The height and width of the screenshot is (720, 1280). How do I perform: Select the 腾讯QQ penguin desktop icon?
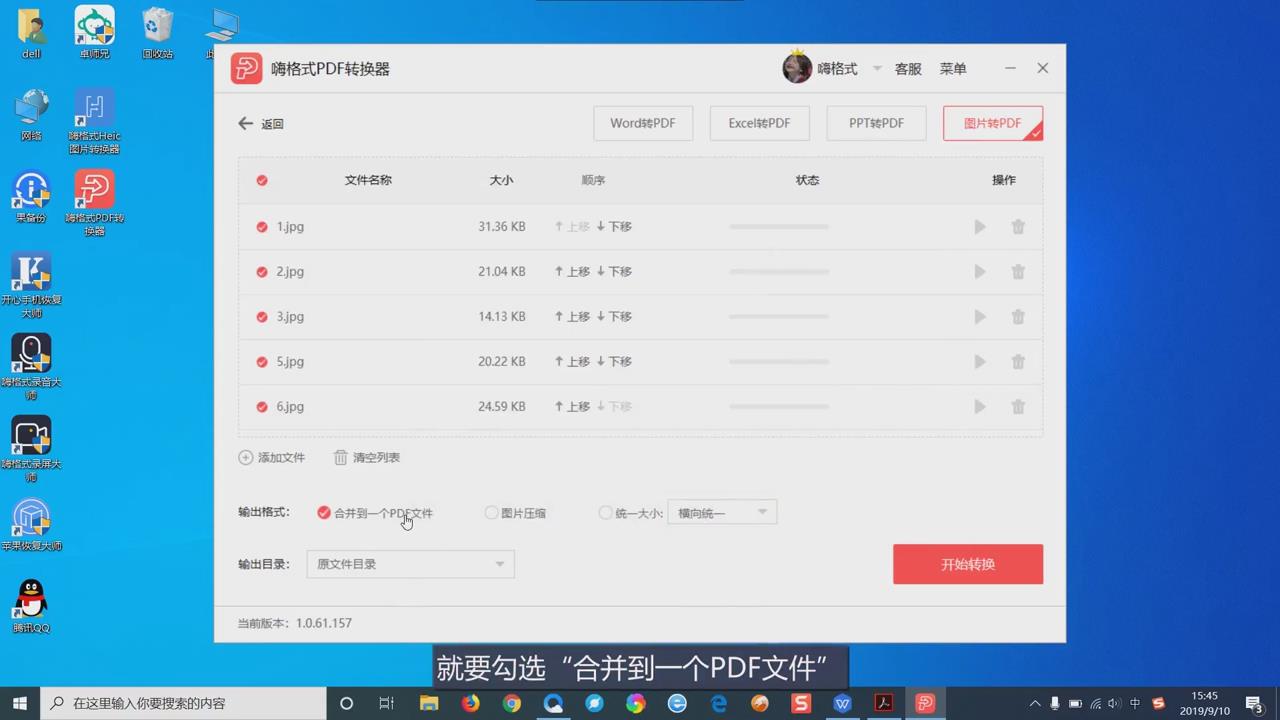31,606
